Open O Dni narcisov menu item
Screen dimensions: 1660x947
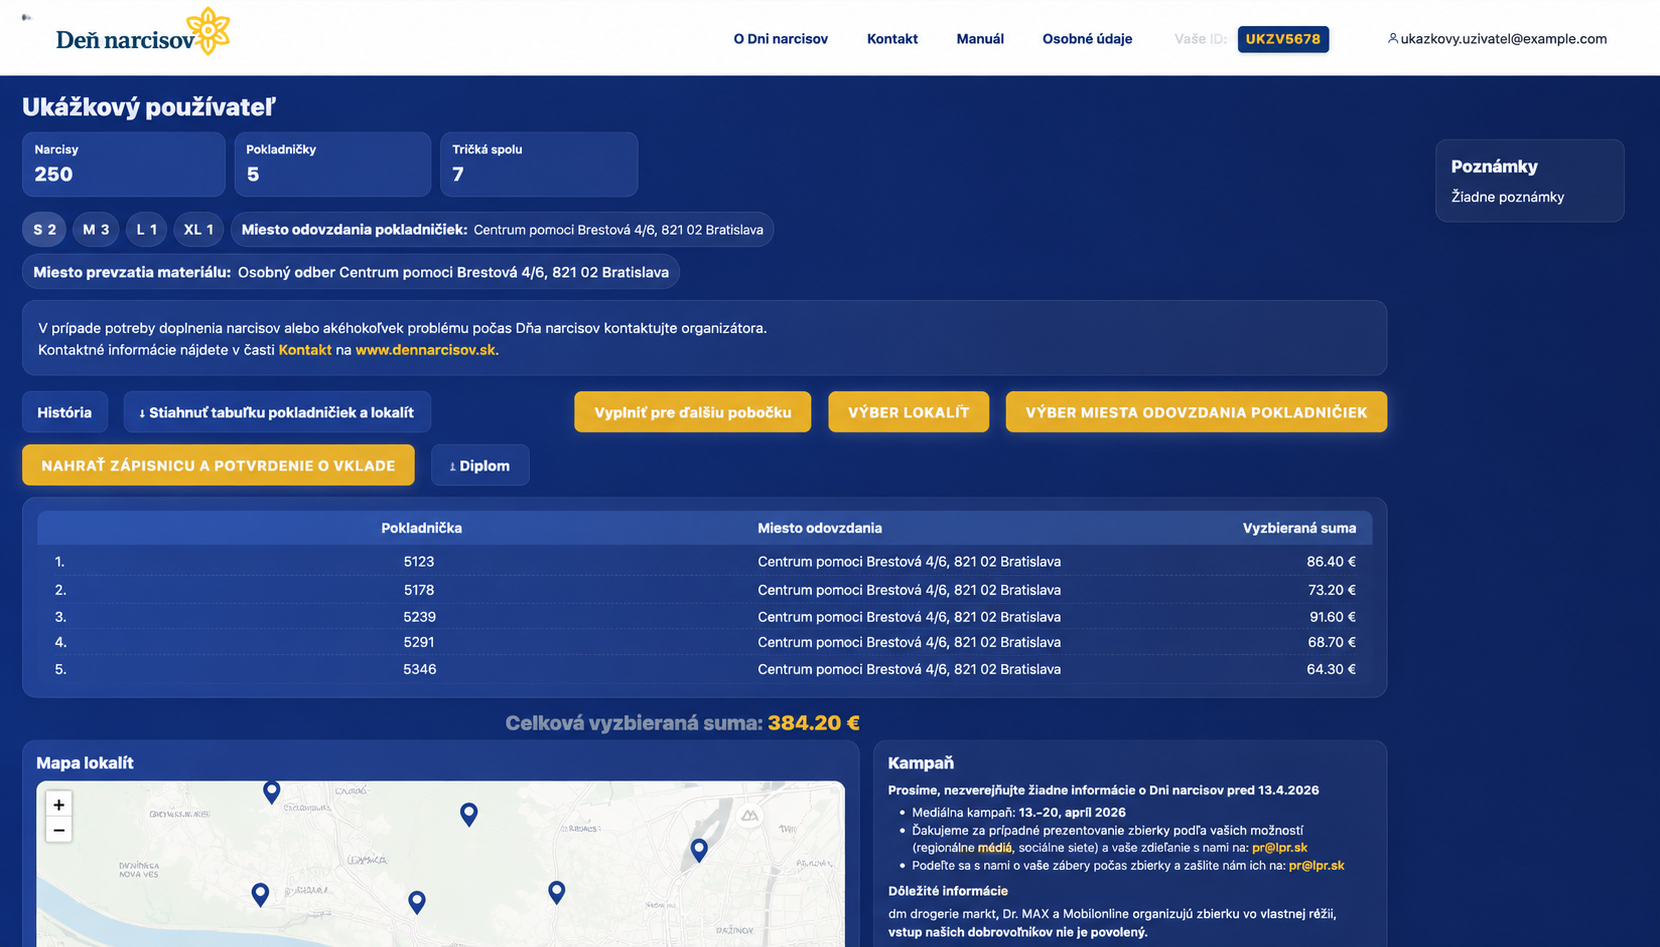coord(780,39)
